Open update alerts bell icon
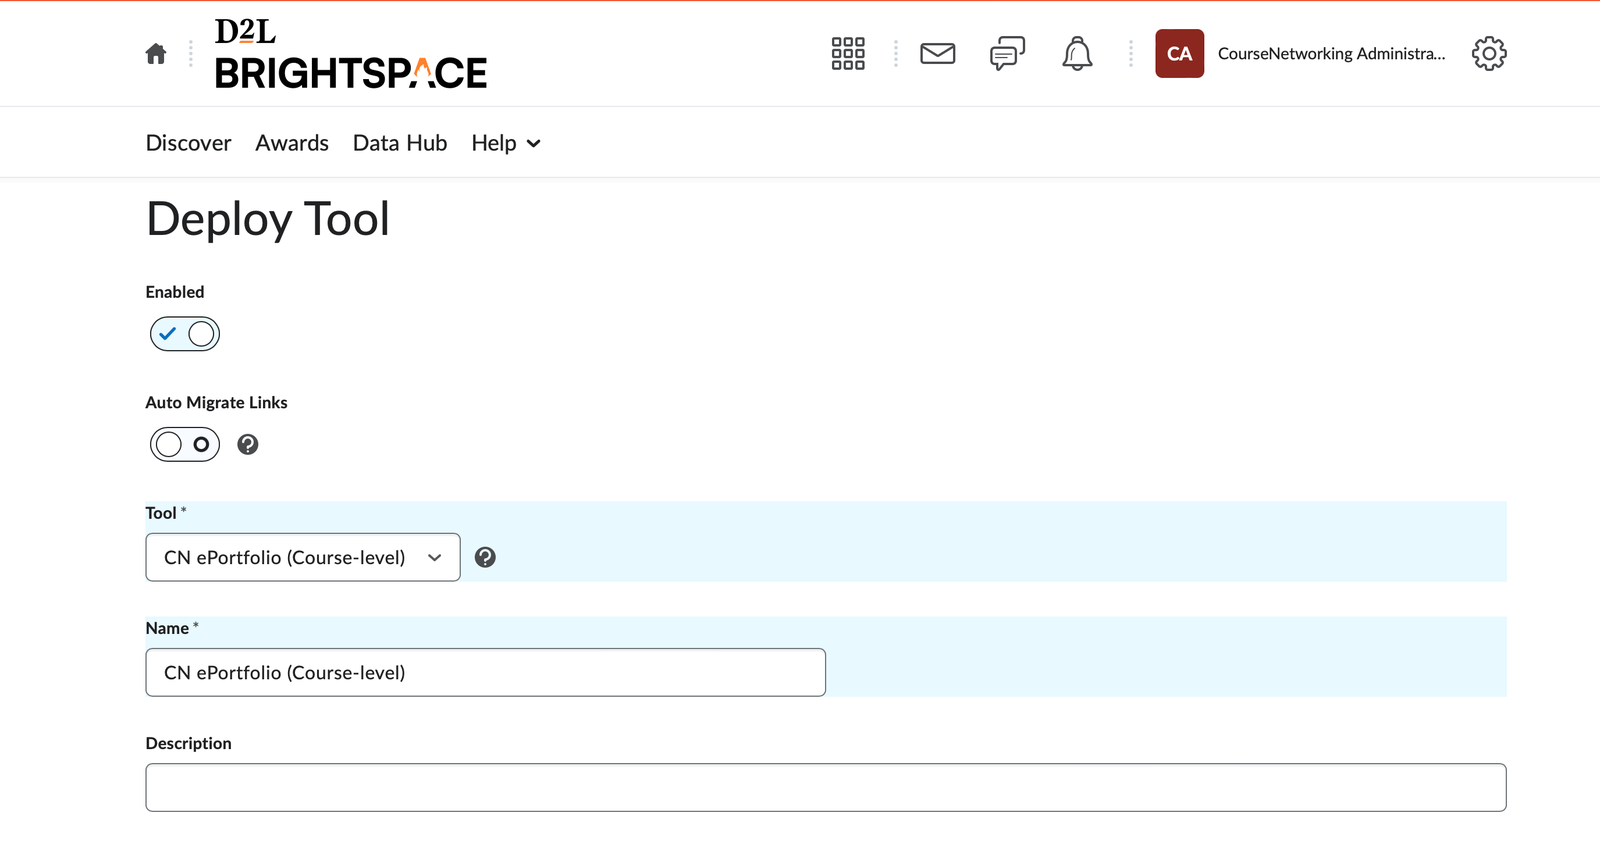The width and height of the screenshot is (1600, 841). [x=1077, y=54]
